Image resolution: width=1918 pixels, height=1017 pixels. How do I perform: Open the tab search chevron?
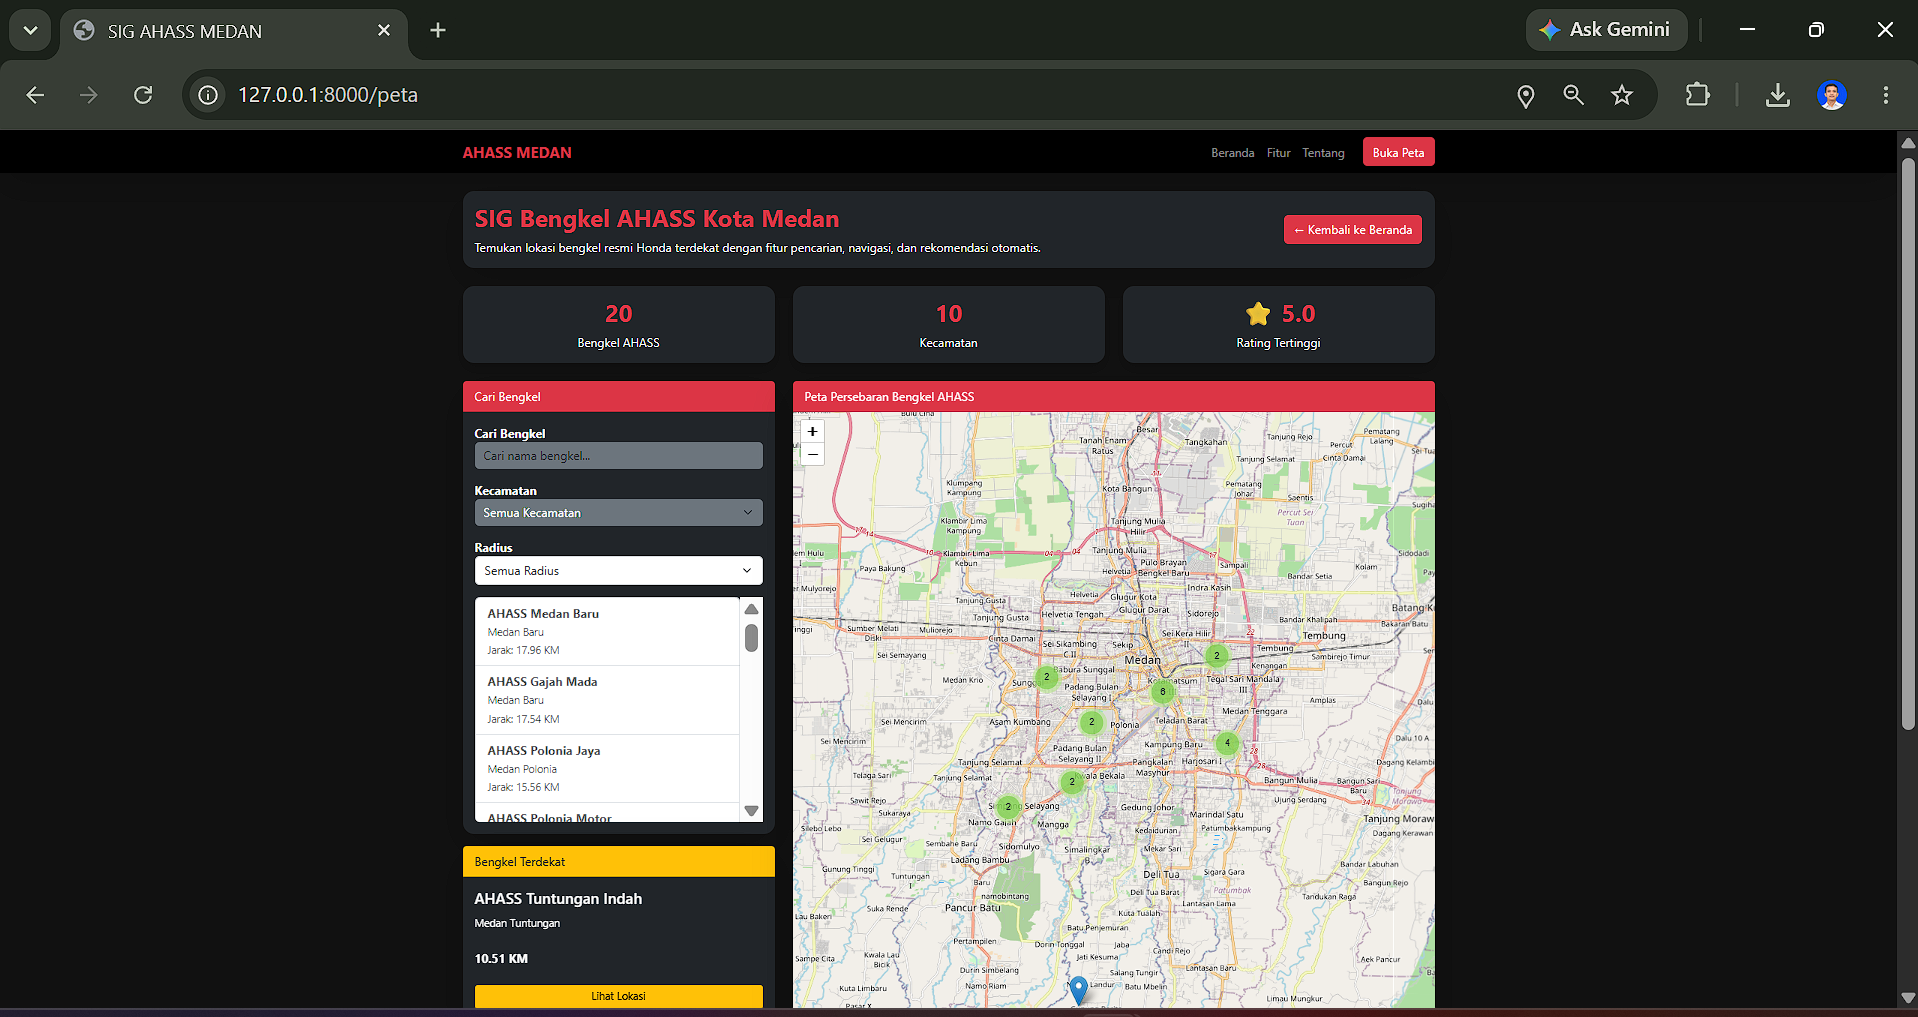[x=30, y=30]
